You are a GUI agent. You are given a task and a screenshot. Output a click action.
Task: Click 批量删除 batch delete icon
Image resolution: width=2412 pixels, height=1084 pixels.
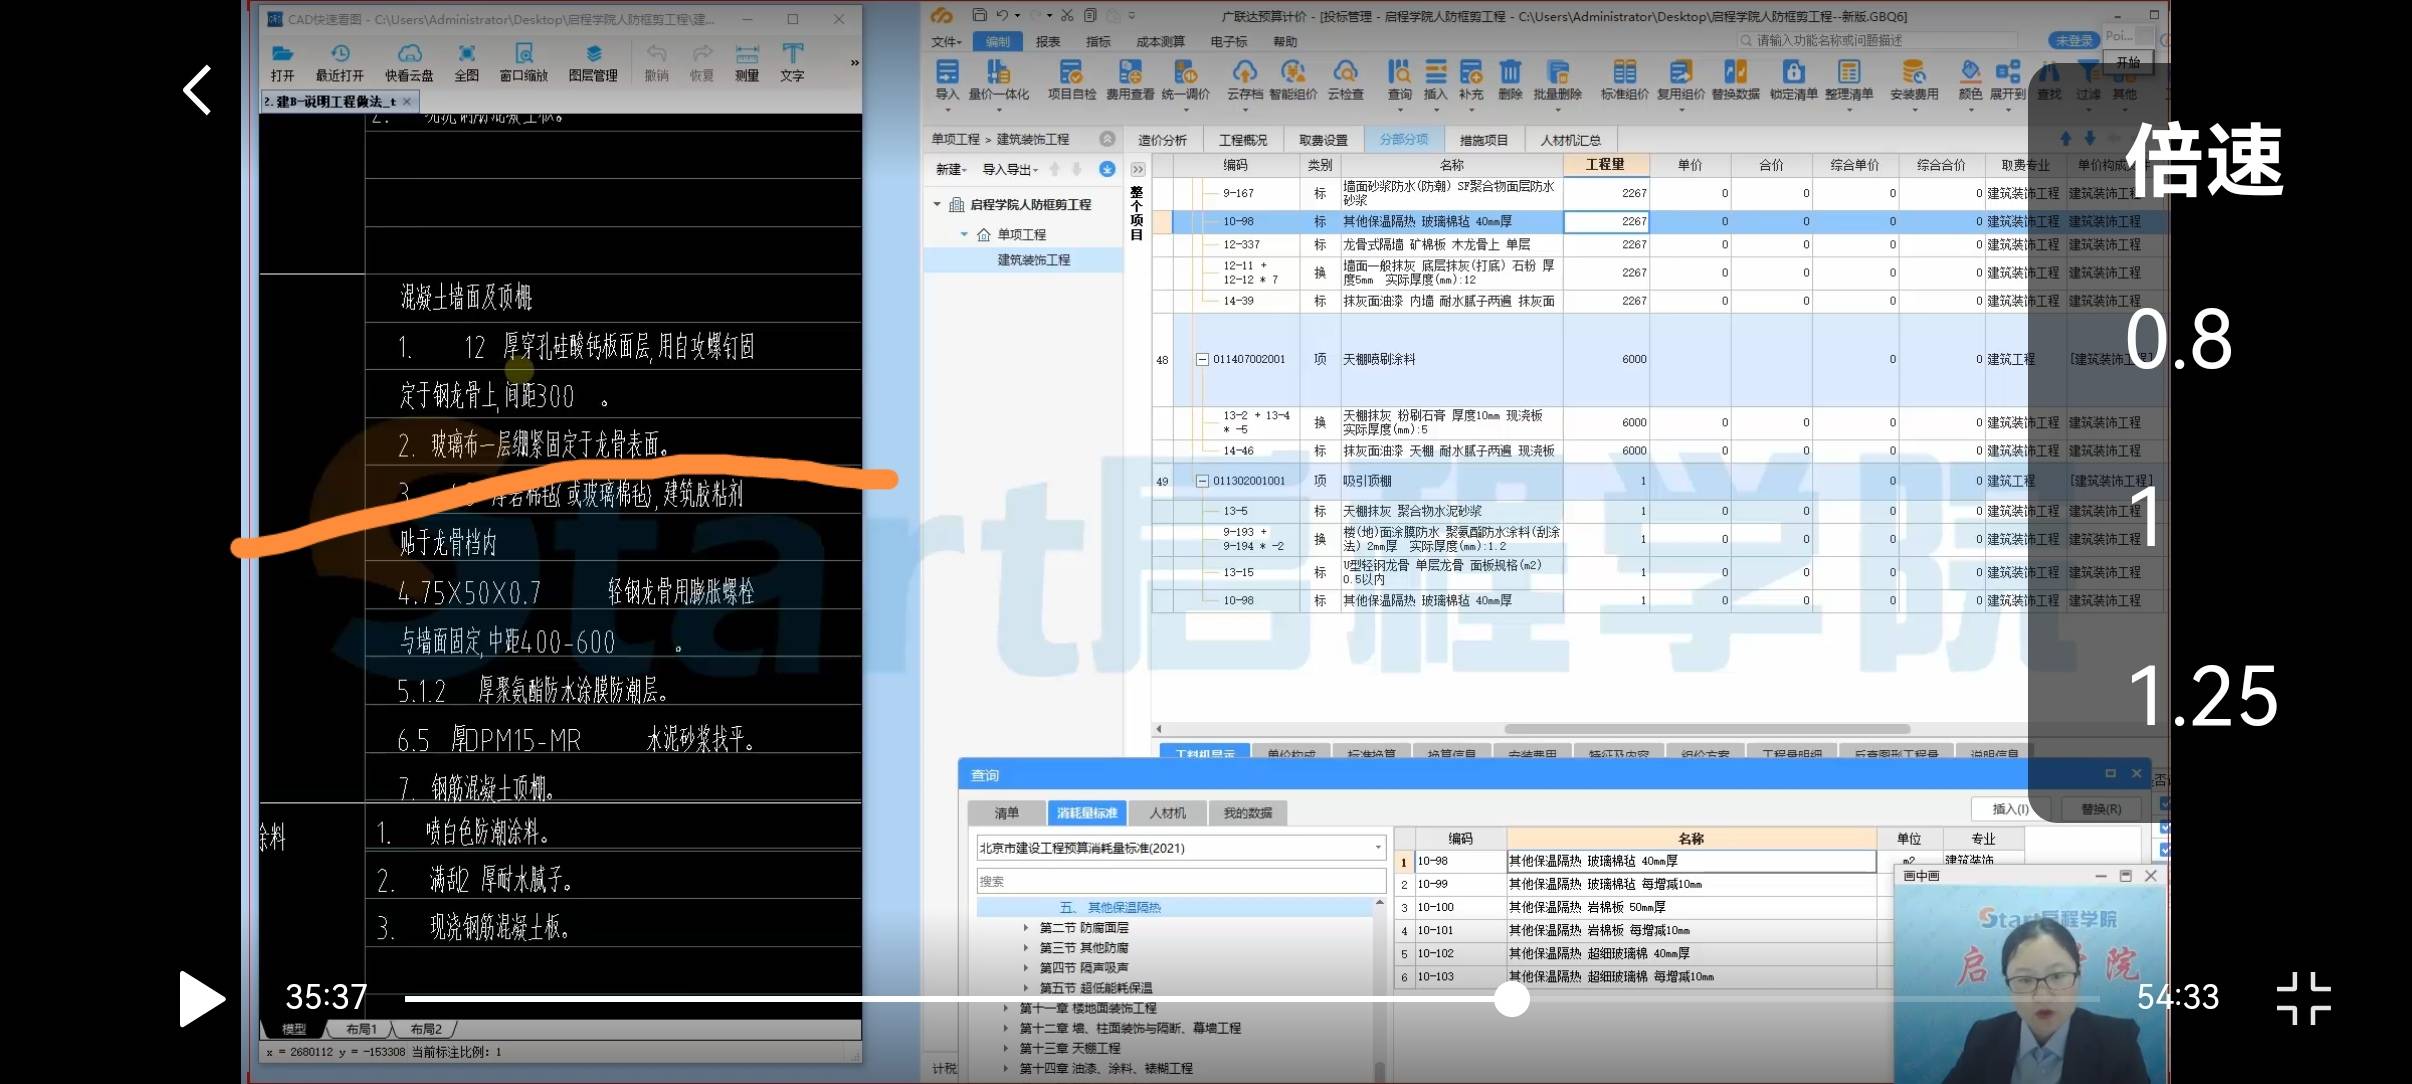(1558, 80)
